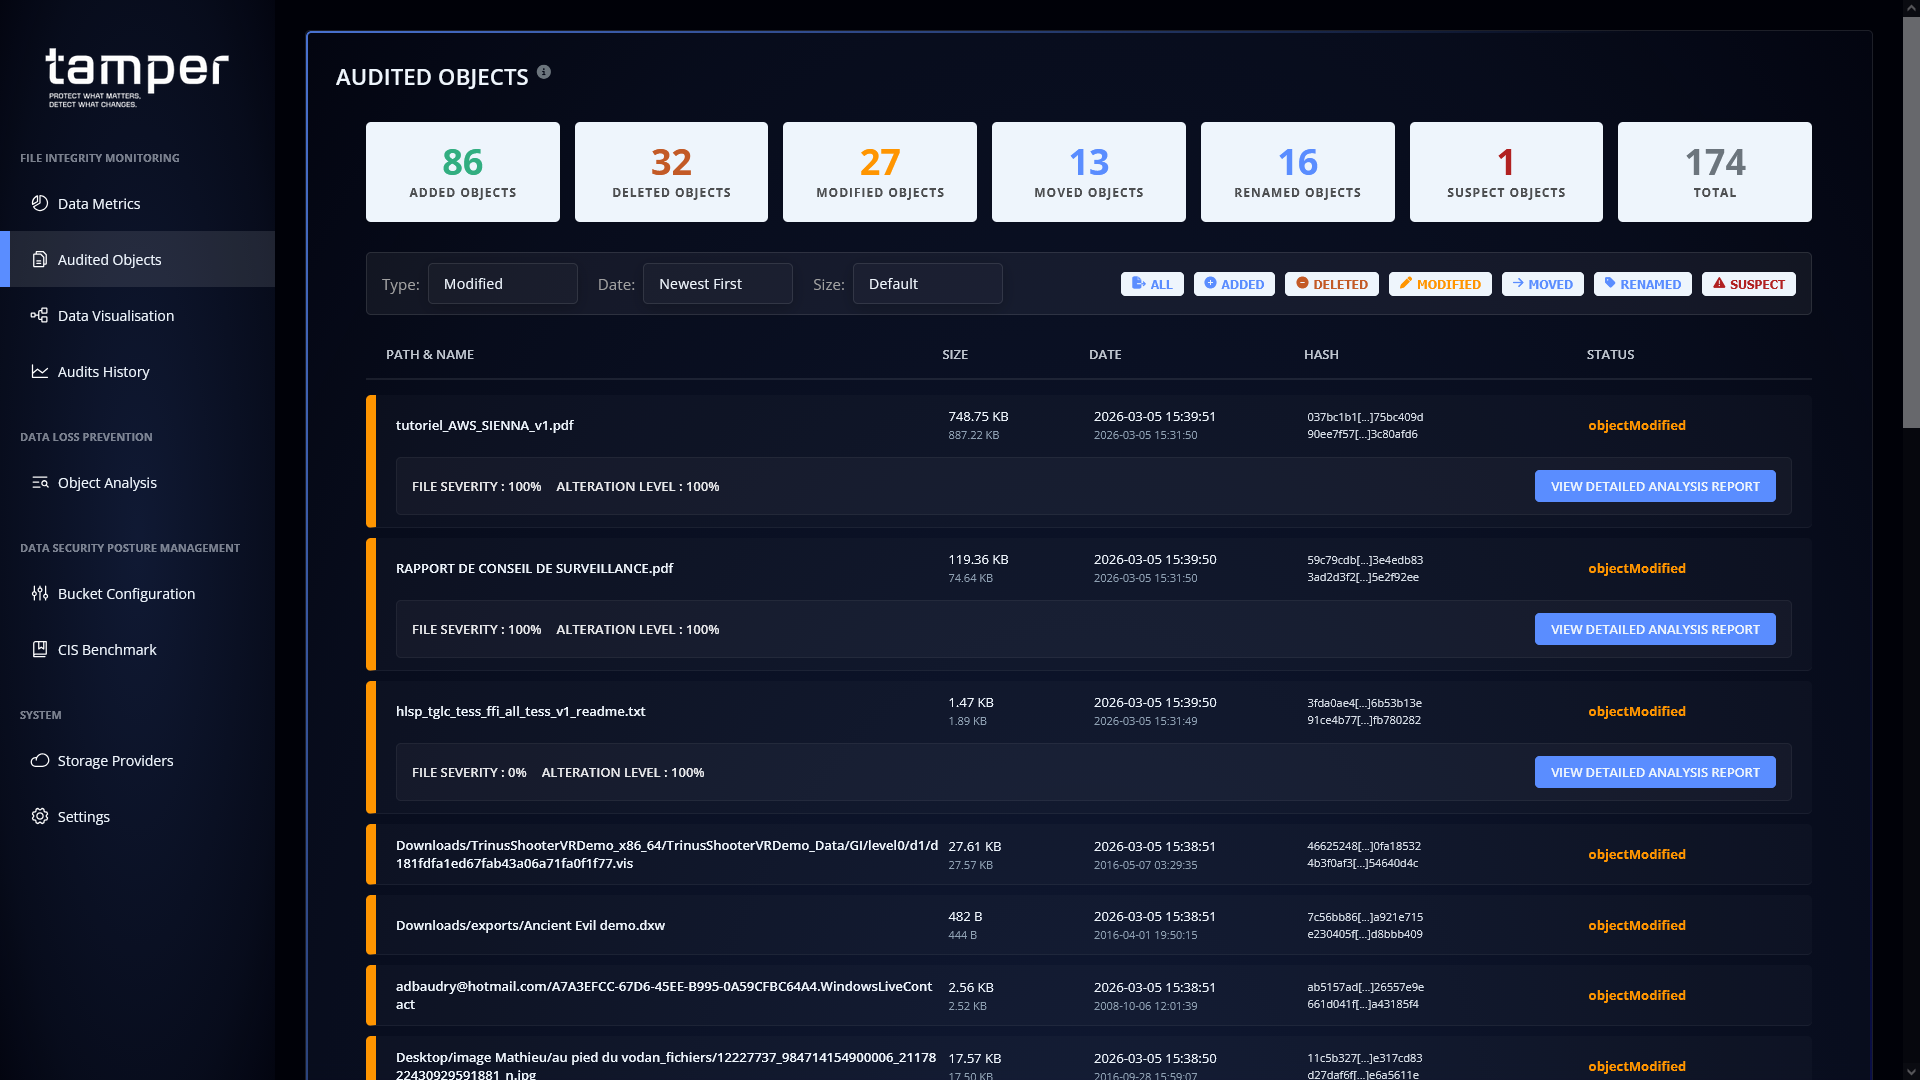Click the CIS Benchmark book icon
1920x1080 pixels.
click(x=40, y=649)
